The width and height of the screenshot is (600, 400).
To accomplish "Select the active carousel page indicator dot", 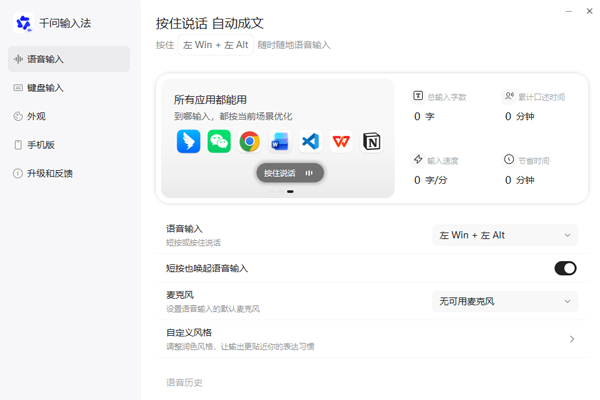I will (290, 191).
